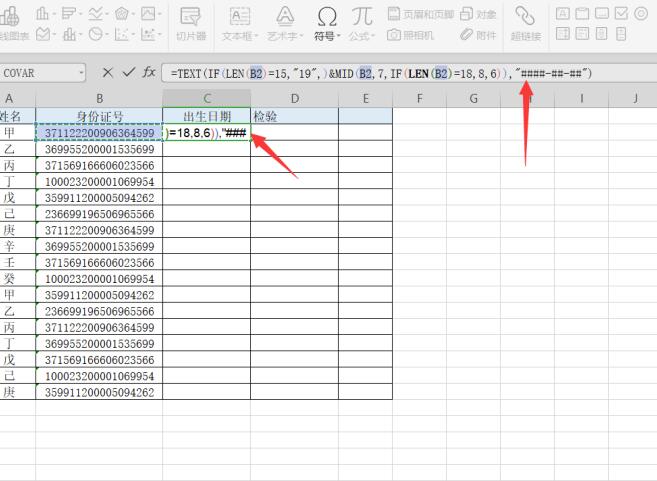
Task: Click the 检验 header cell
Action: point(295,116)
